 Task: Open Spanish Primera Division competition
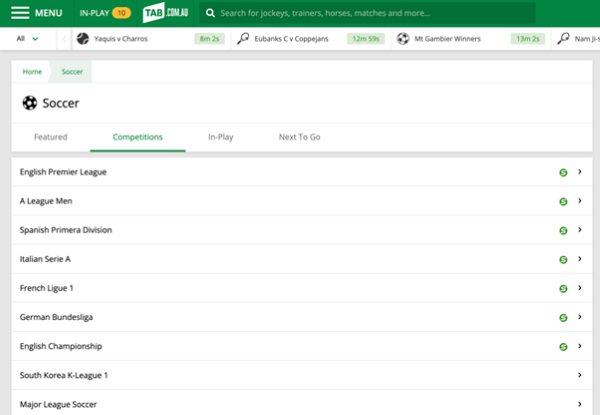tap(302, 230)
